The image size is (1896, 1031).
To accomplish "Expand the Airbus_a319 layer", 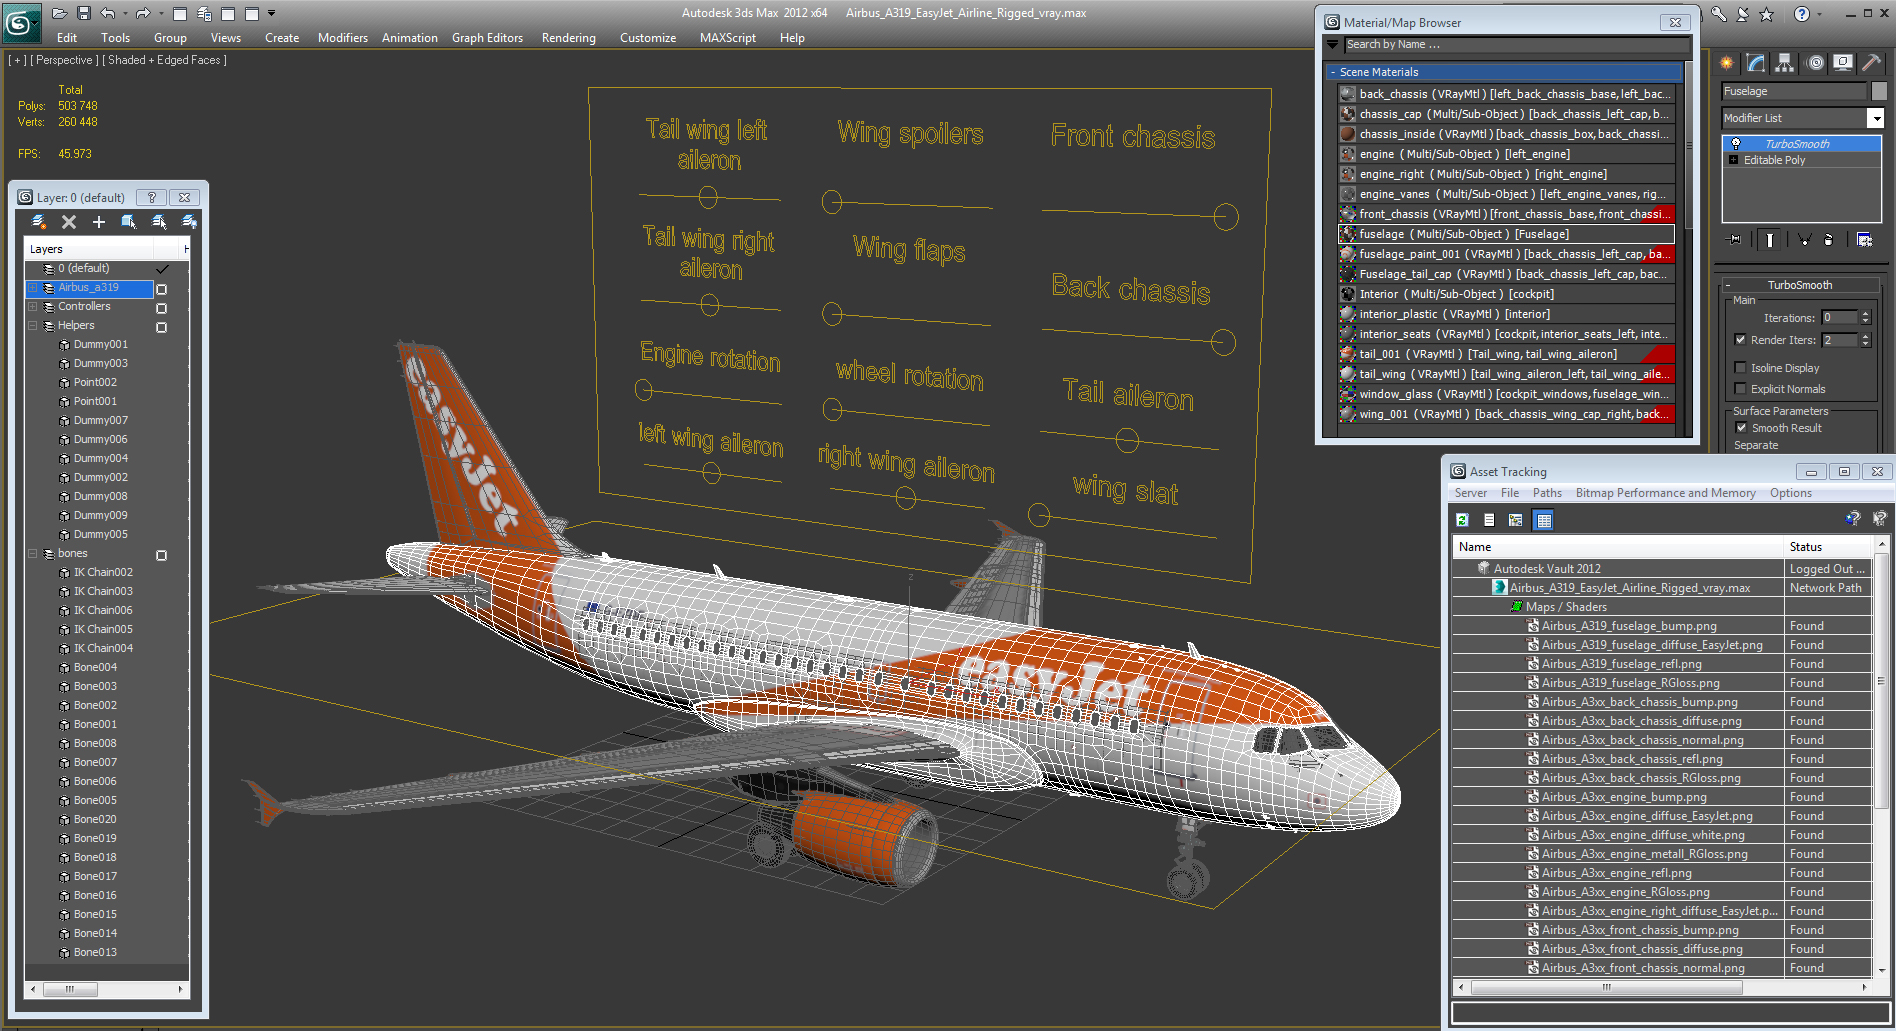I will coord(32,288).
